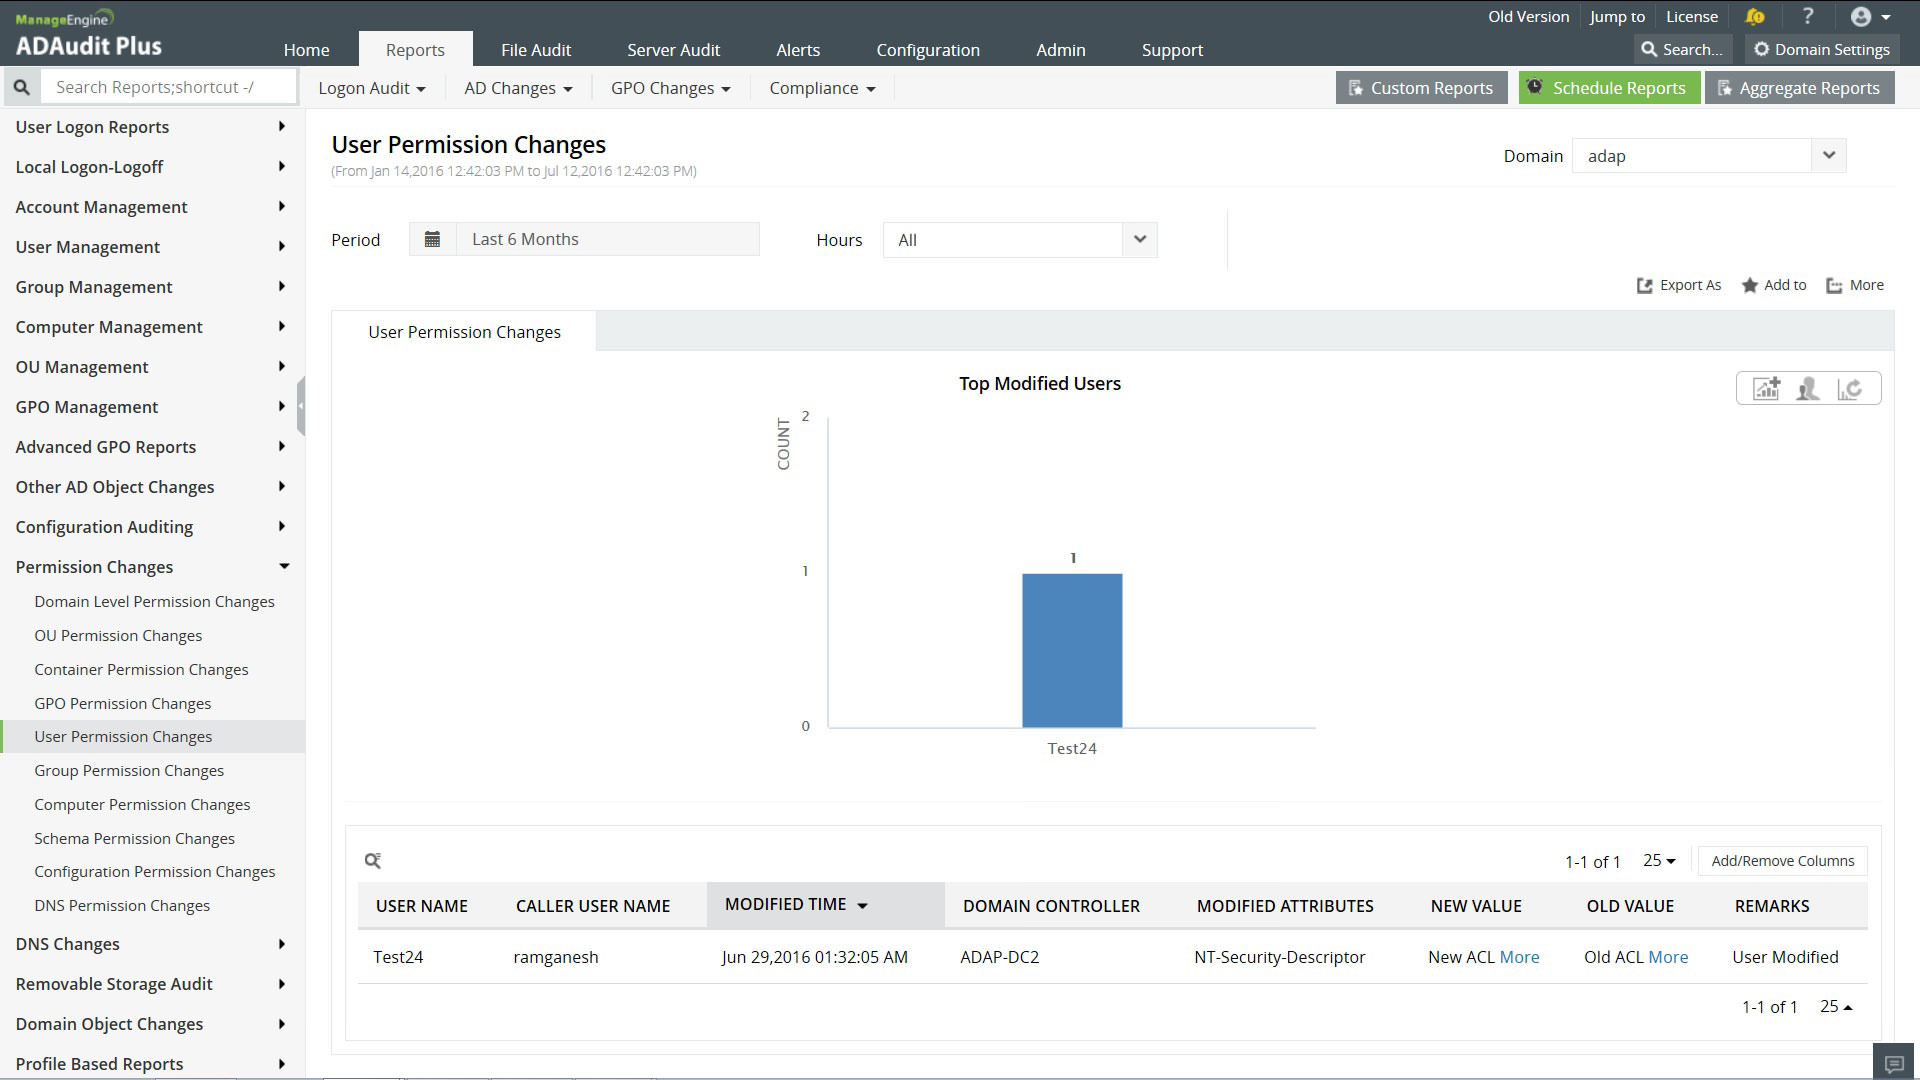
Task: Collapse the left sidebar panel handle
Action: pos(300,406)
